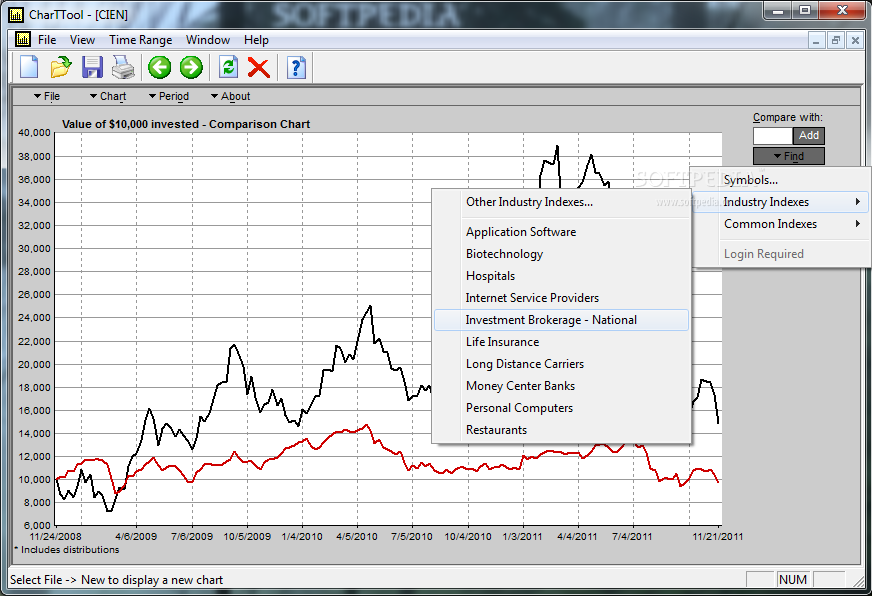872x596 pixels.
Task: Expand the About dropdown
Action: (x=230, y=96)
